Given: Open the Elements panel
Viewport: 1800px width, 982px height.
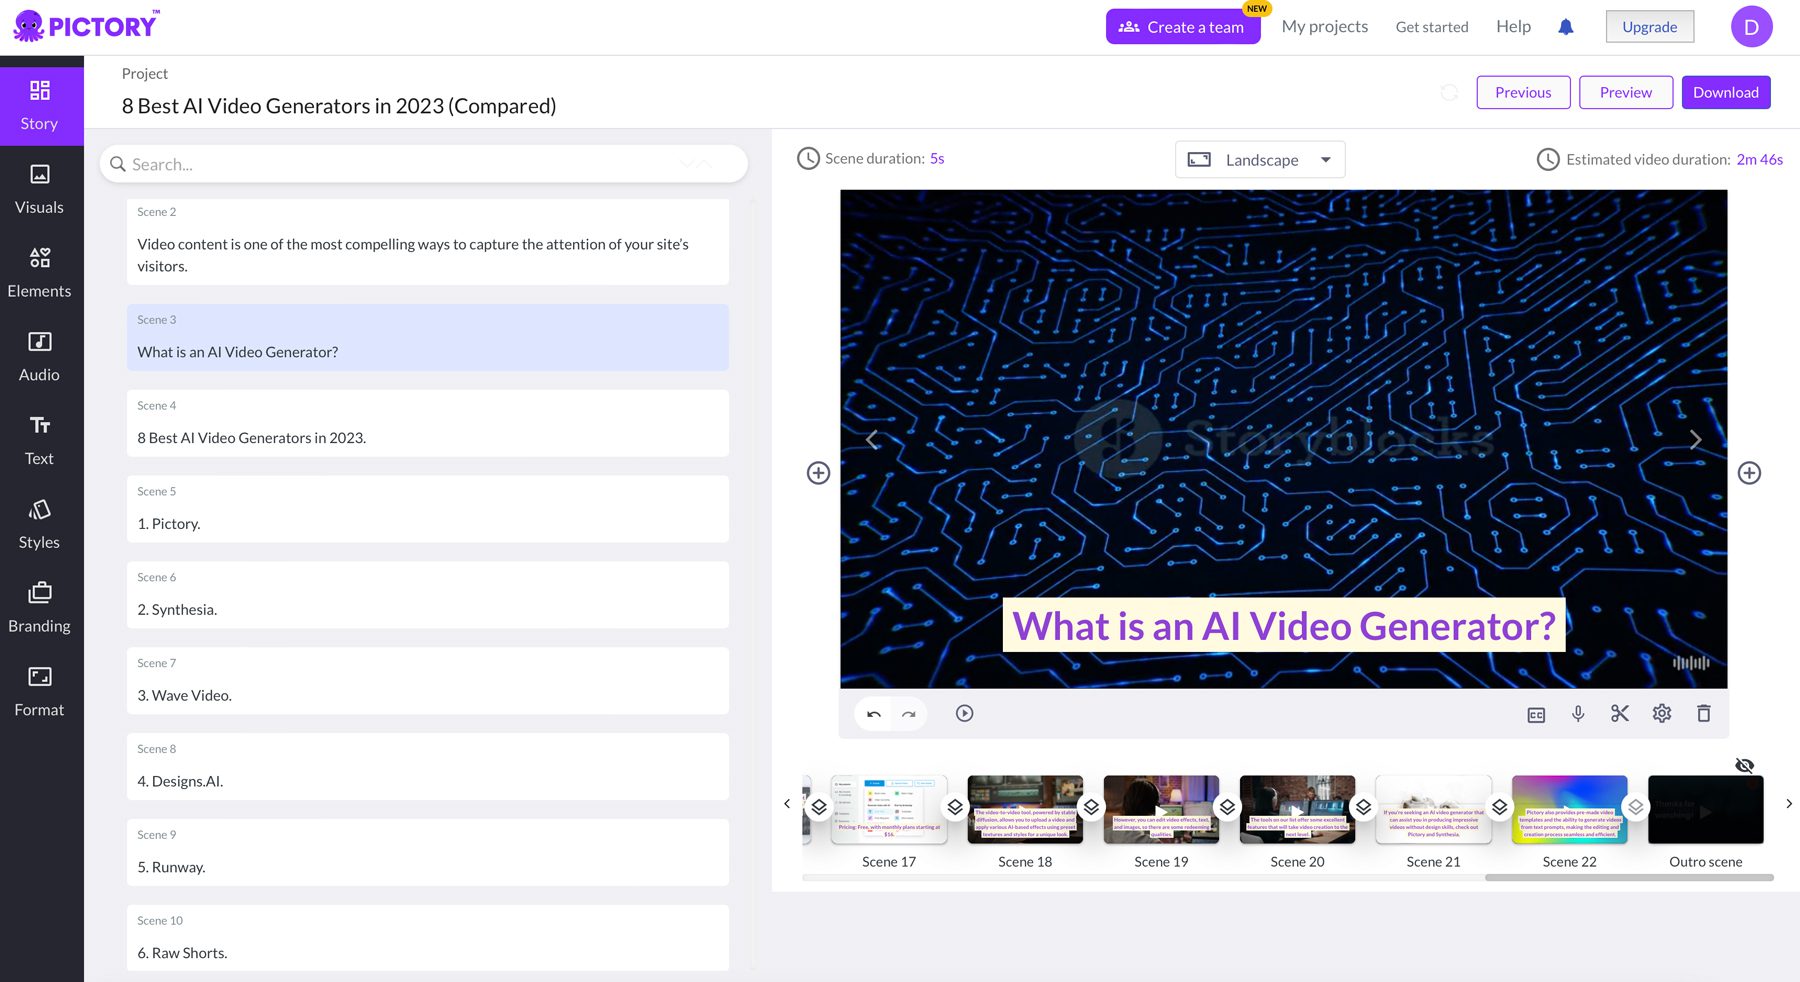Looking at the screenshot, I should coord(40,271).
